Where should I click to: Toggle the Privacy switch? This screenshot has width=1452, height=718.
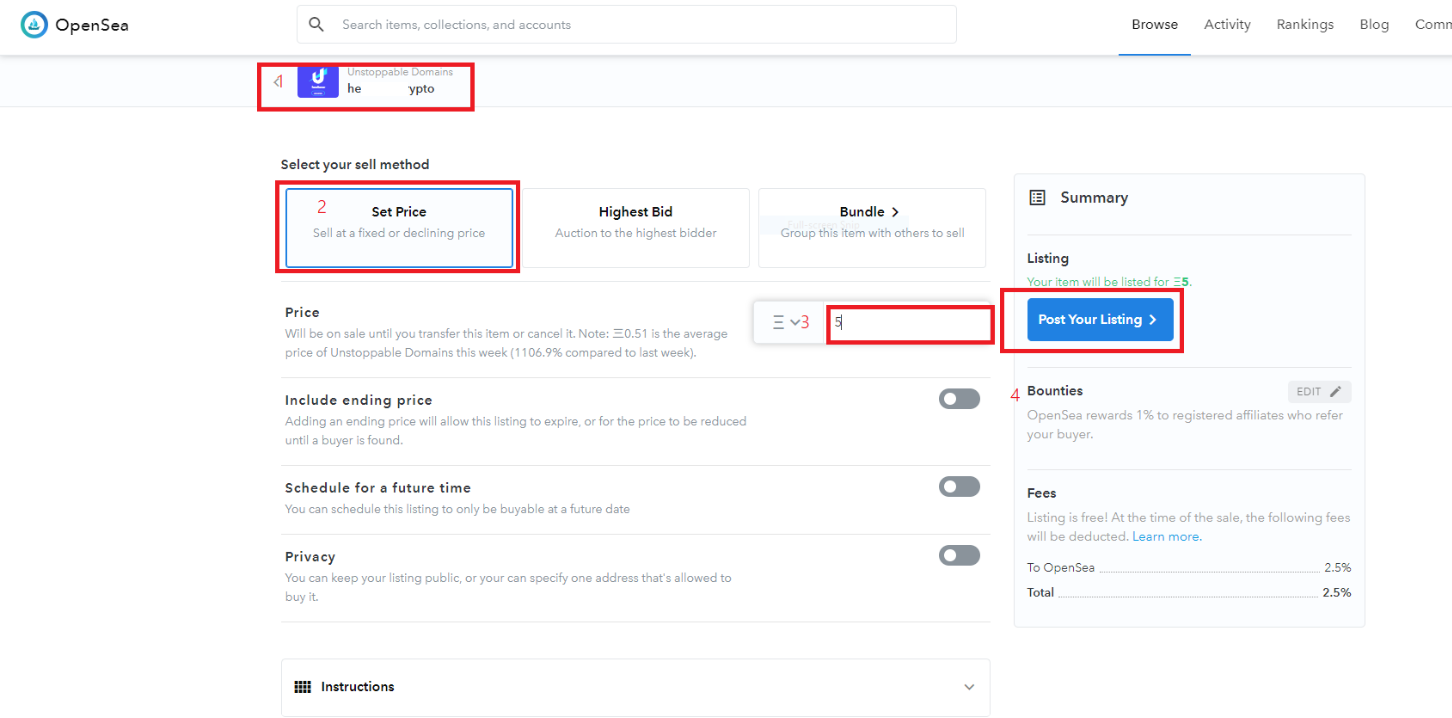(x=959, y=555)
